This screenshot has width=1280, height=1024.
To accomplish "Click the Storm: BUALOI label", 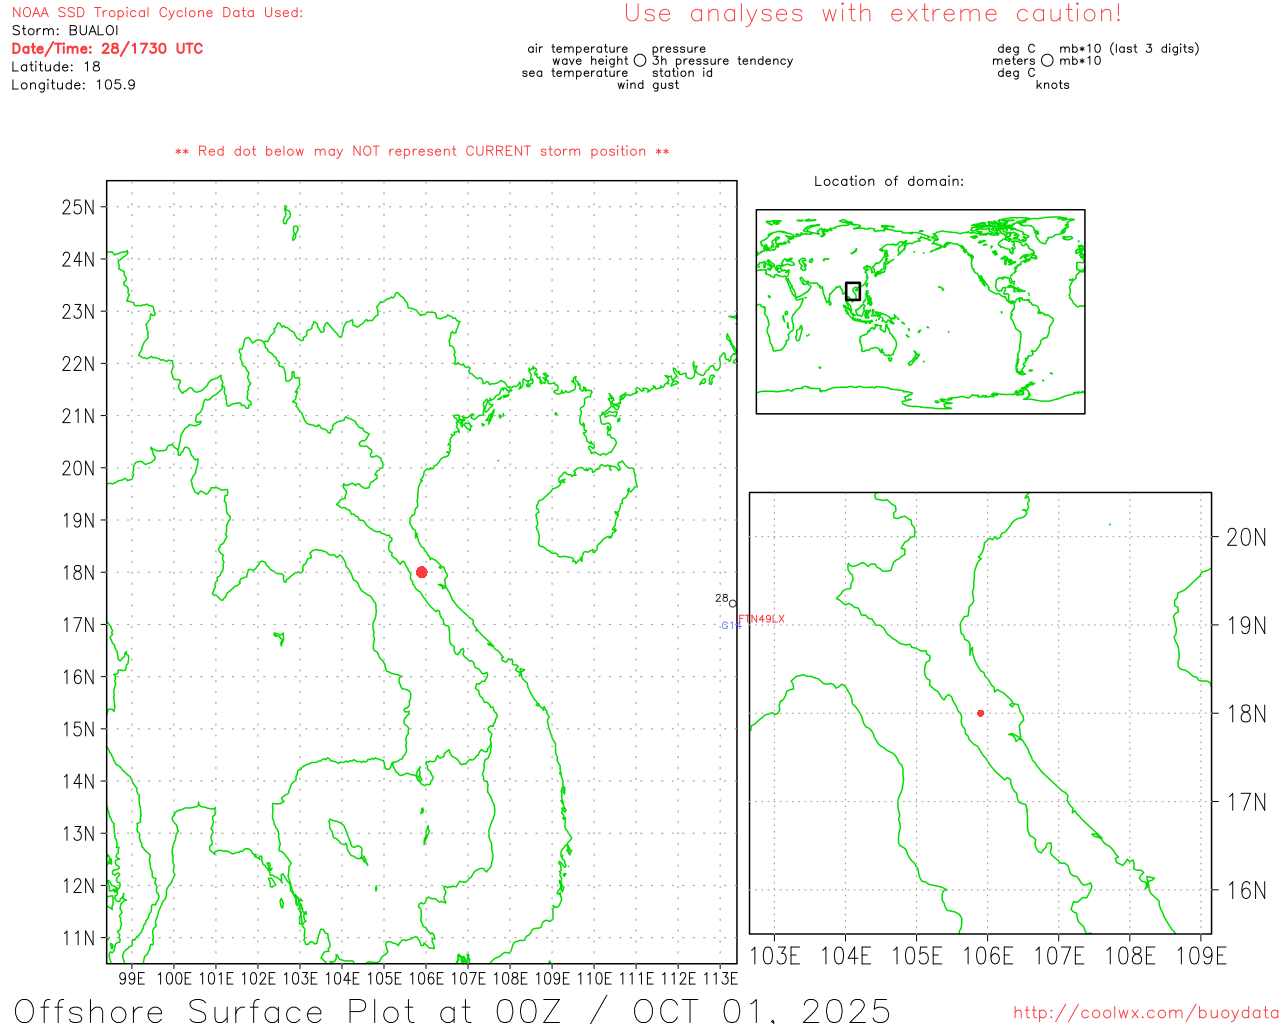I will (65, 31).
